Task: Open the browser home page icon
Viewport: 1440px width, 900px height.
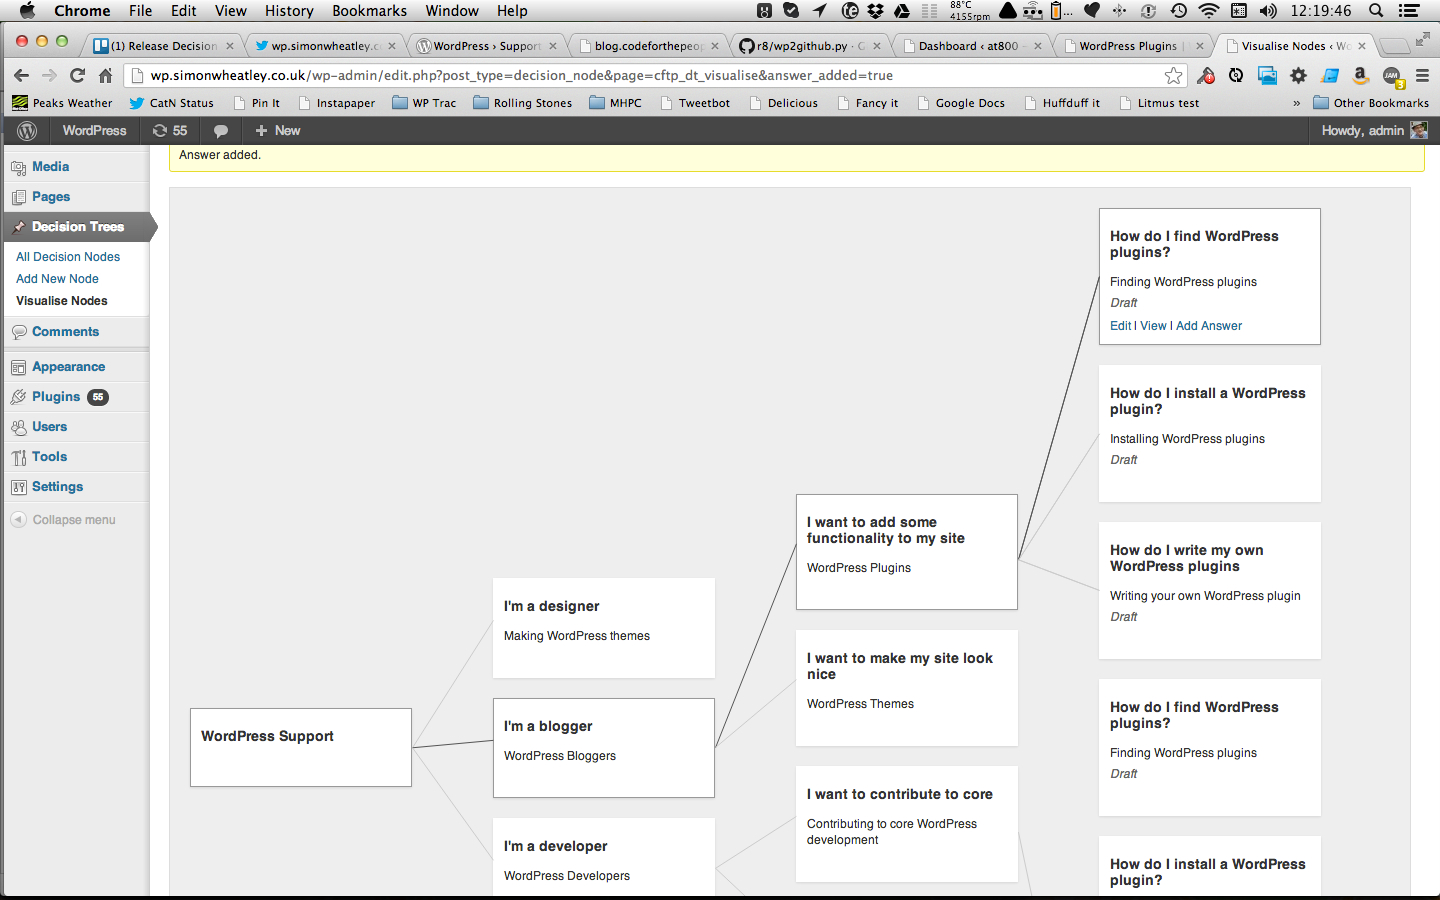Action: (x=105, y=75)
